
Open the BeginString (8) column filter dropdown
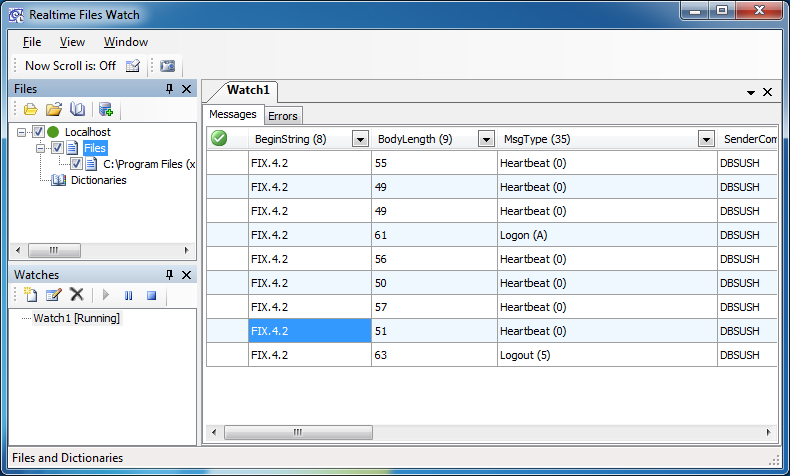(360, 139)
